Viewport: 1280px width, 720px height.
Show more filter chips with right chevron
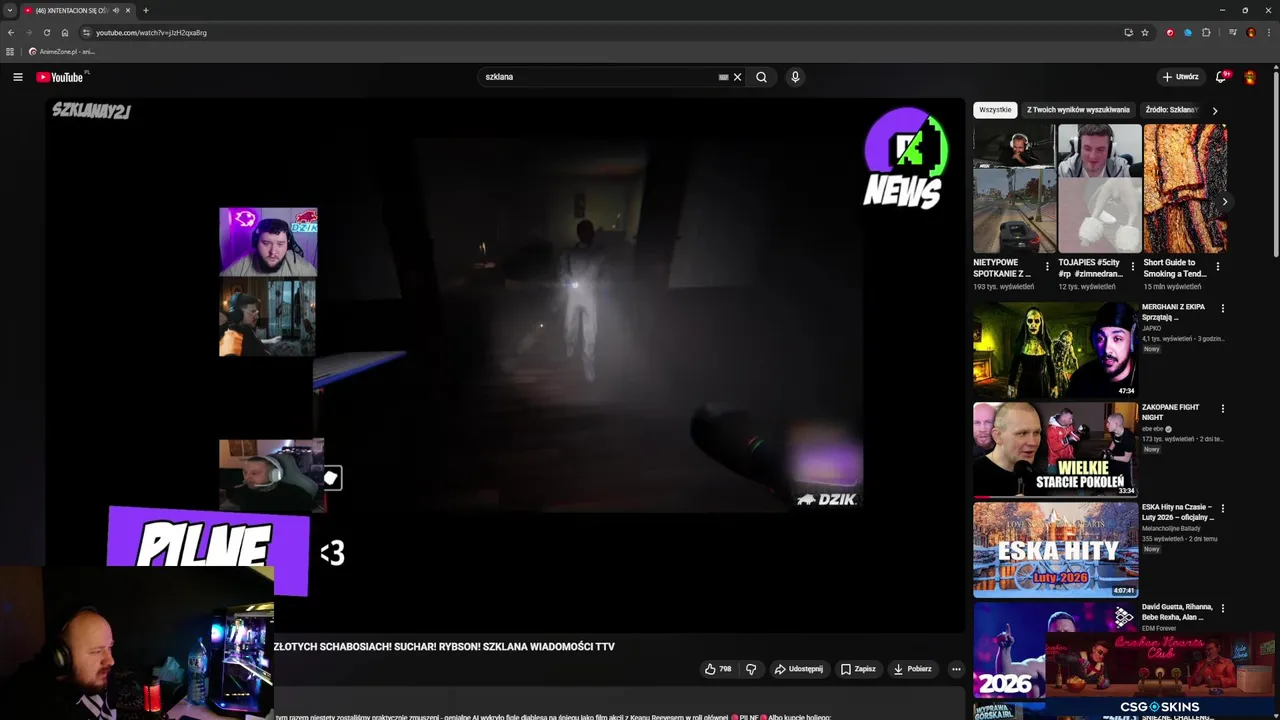point(1215,110)
